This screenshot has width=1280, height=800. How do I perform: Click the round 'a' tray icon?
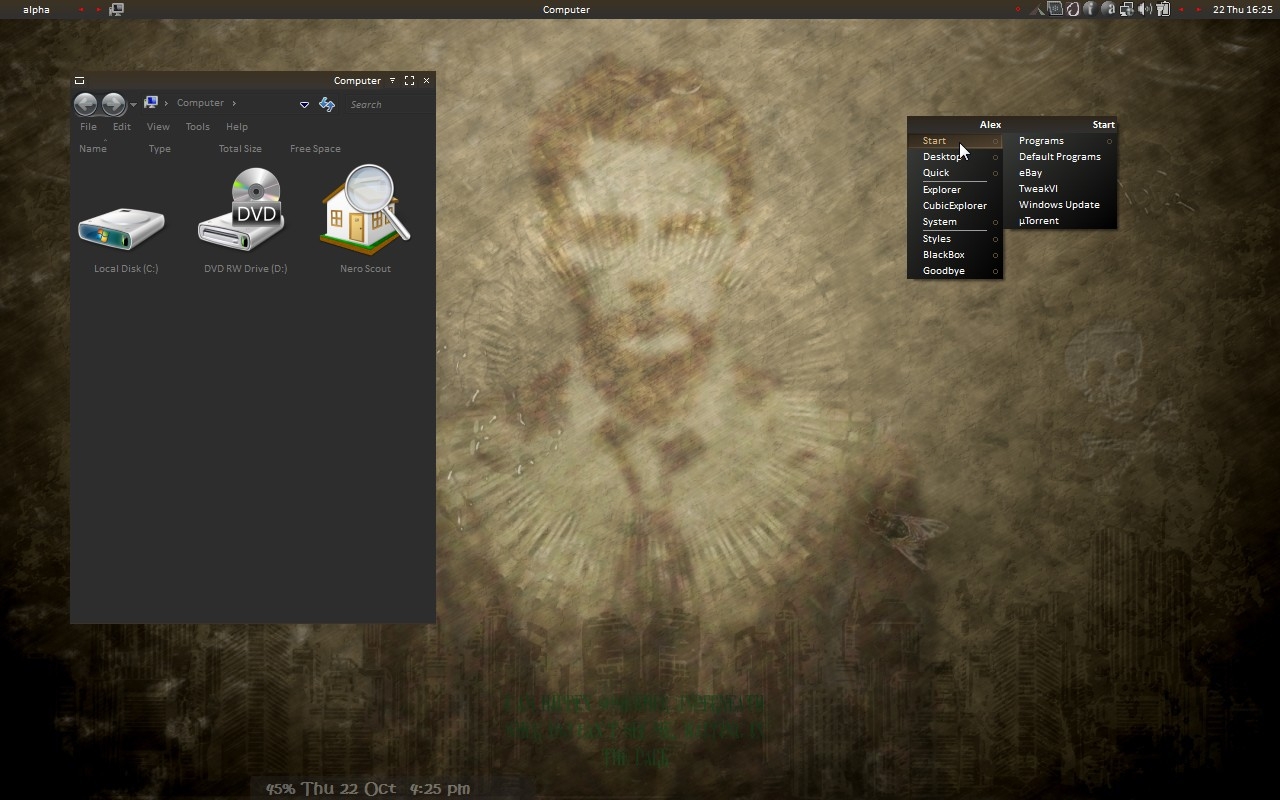tap(1108, 9)
